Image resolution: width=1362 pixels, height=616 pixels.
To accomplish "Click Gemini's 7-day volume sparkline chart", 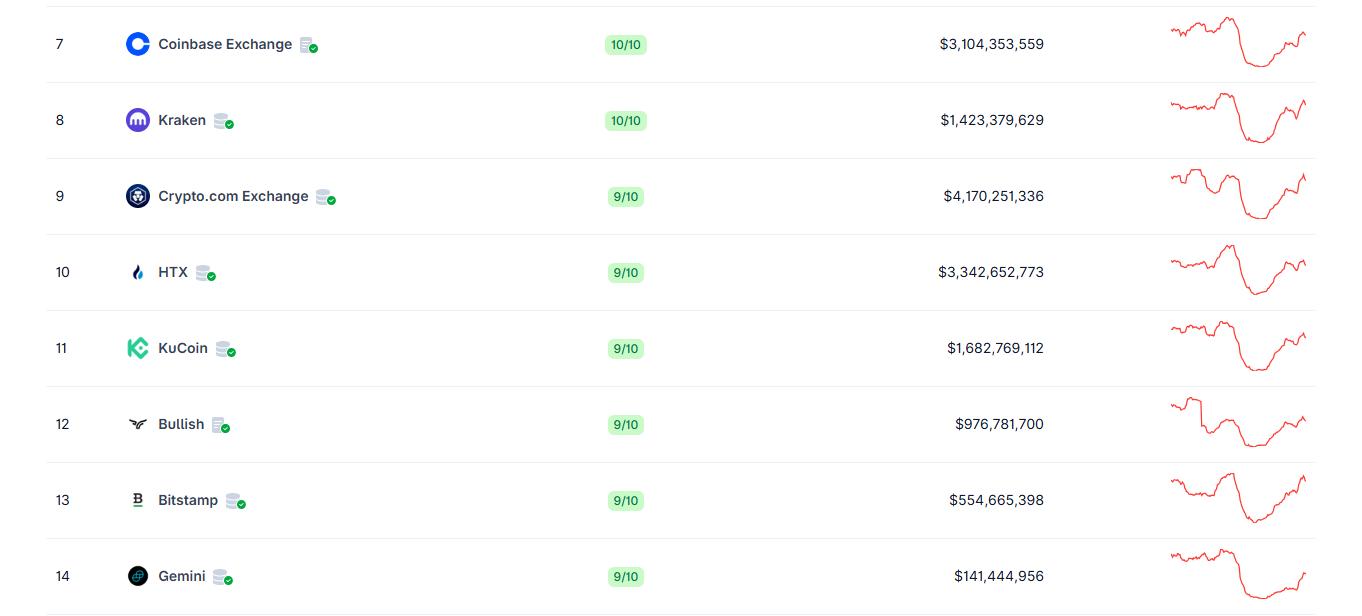I will (1238, 574).
